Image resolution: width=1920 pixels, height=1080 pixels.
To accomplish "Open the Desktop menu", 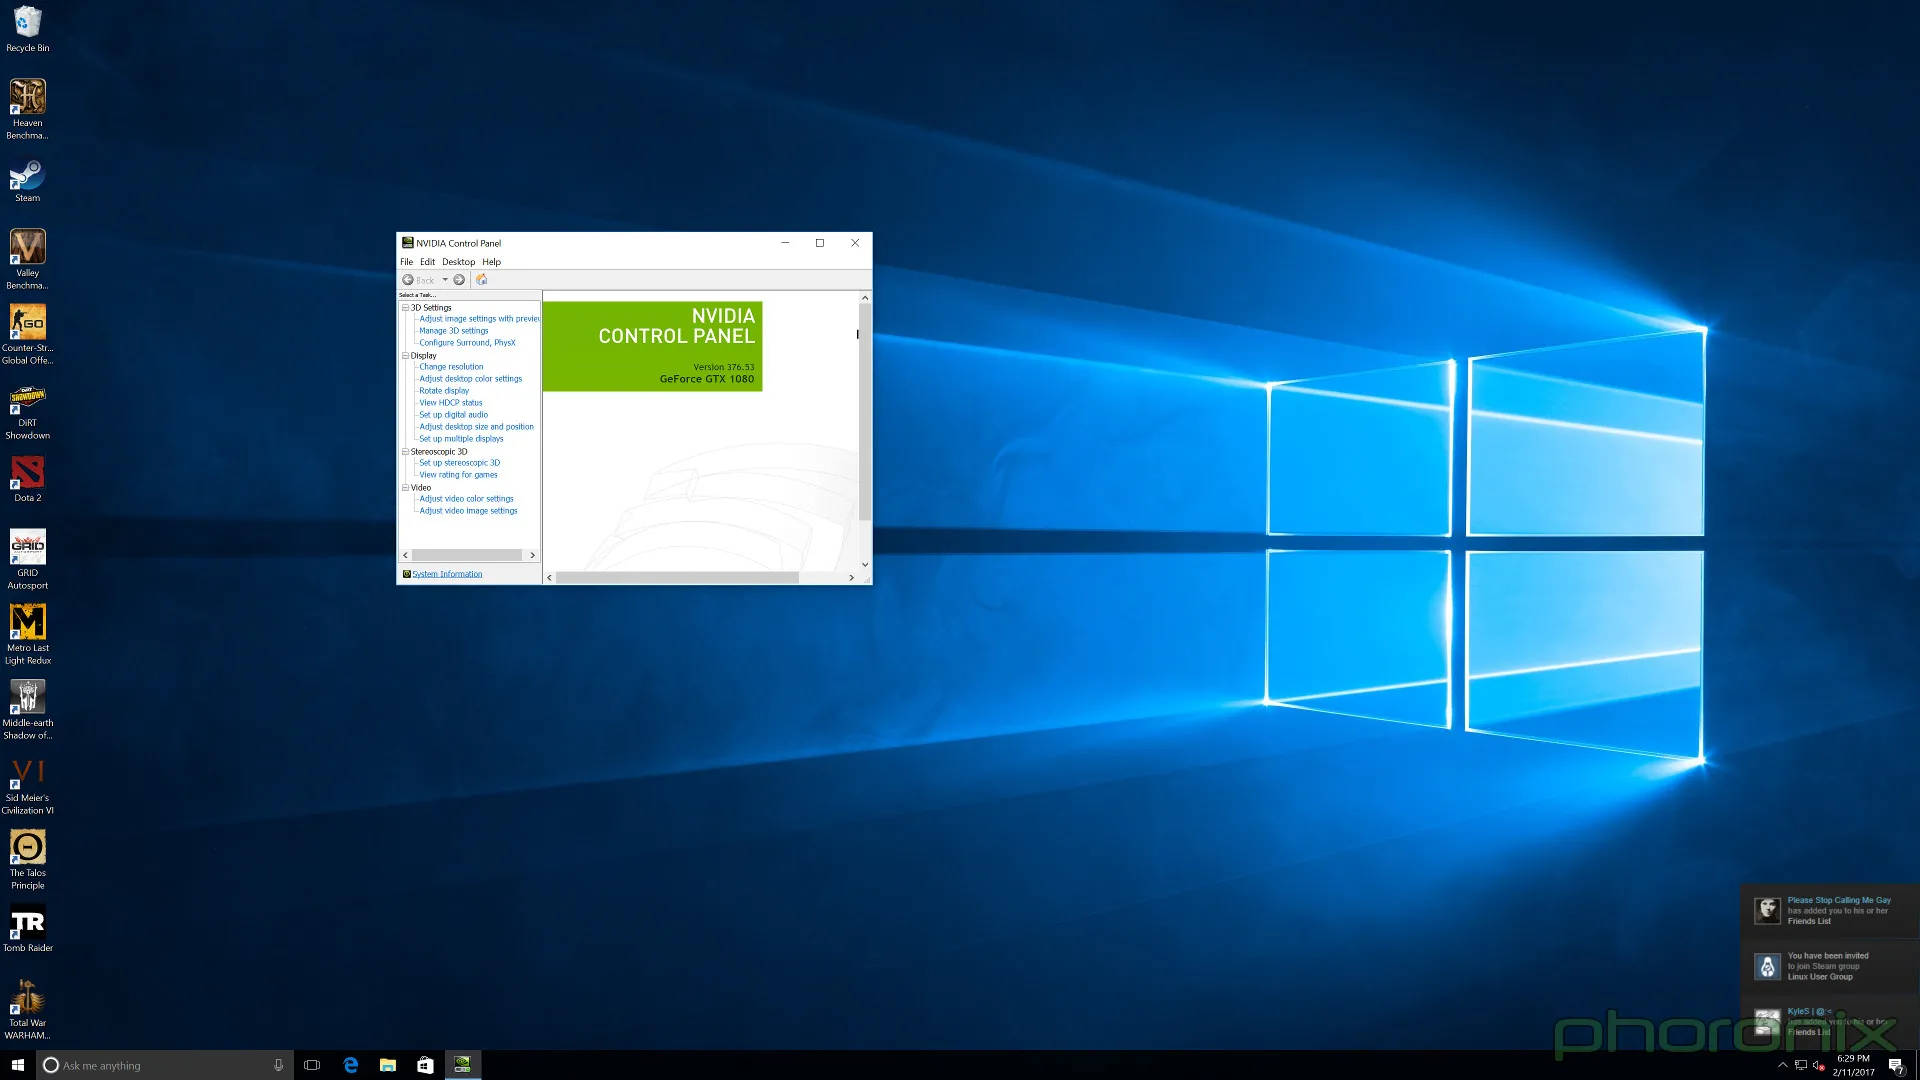I will (458, 262).
